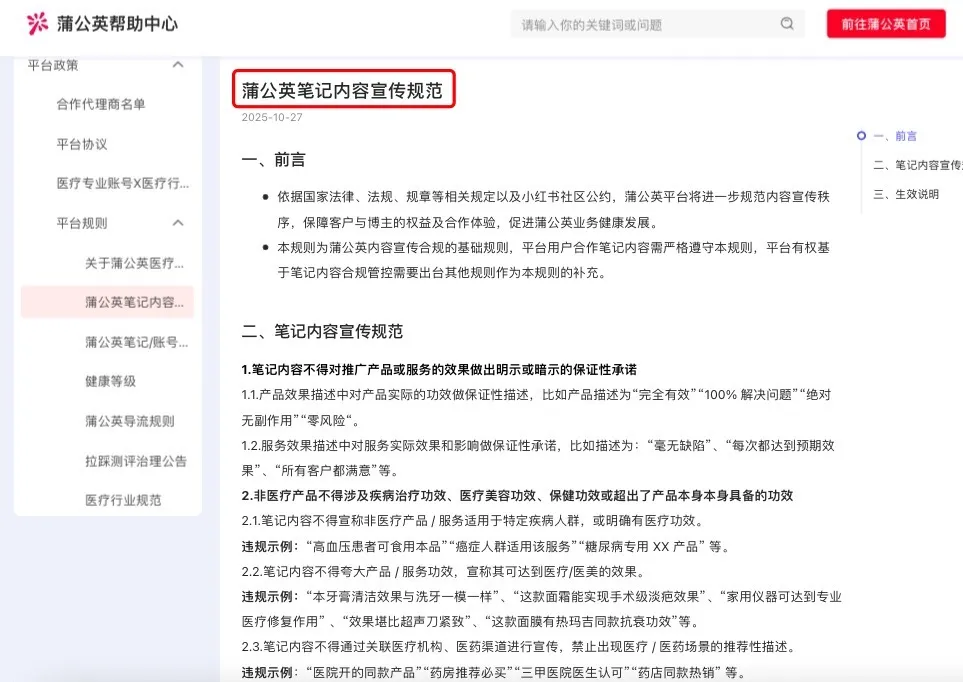Click bold line starting 2.非医疗产品不得涉及
Screen dimensions: 963x682
517,496
